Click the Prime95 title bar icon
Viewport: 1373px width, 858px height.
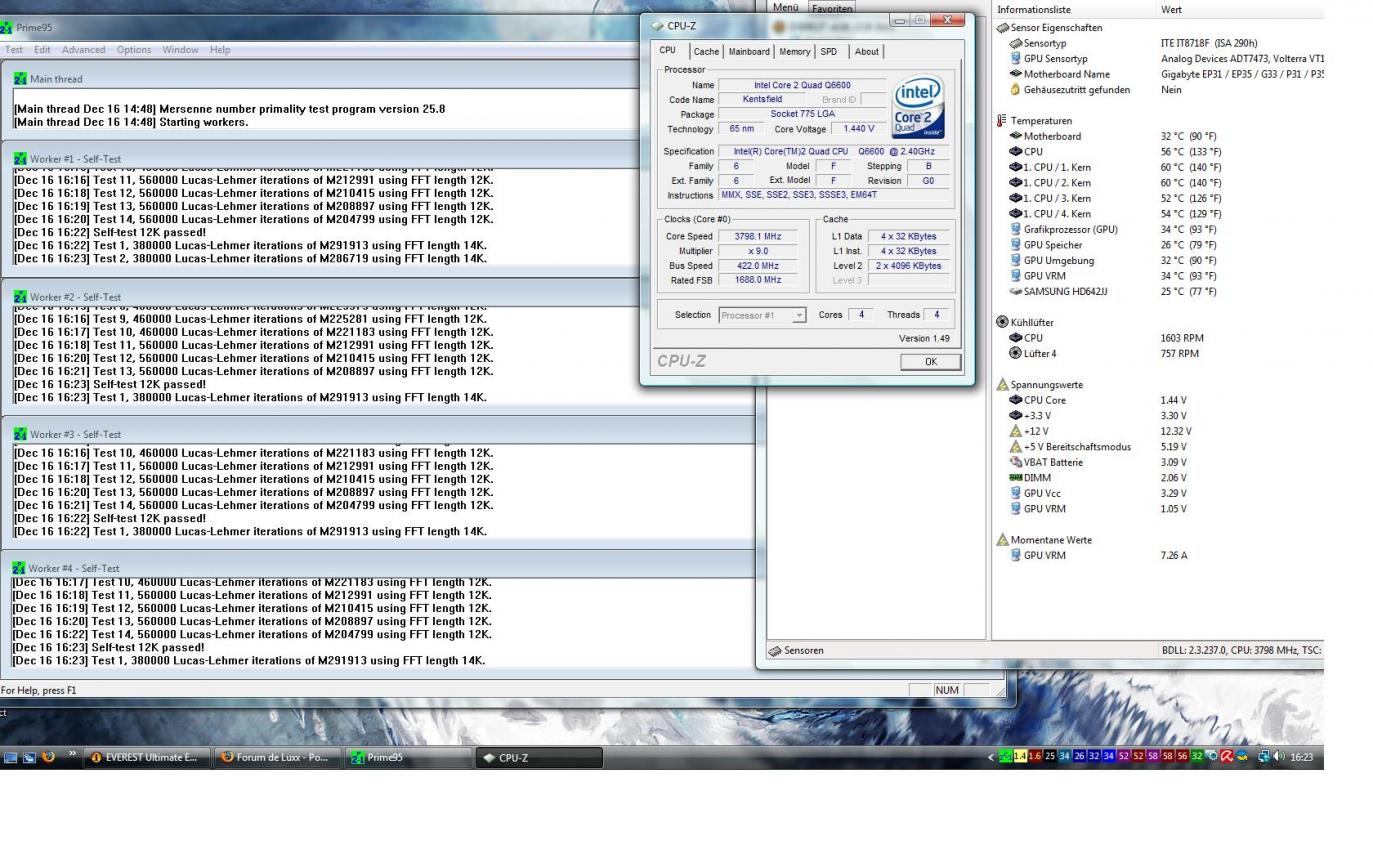pyautogui.click(x=7, y=28)
